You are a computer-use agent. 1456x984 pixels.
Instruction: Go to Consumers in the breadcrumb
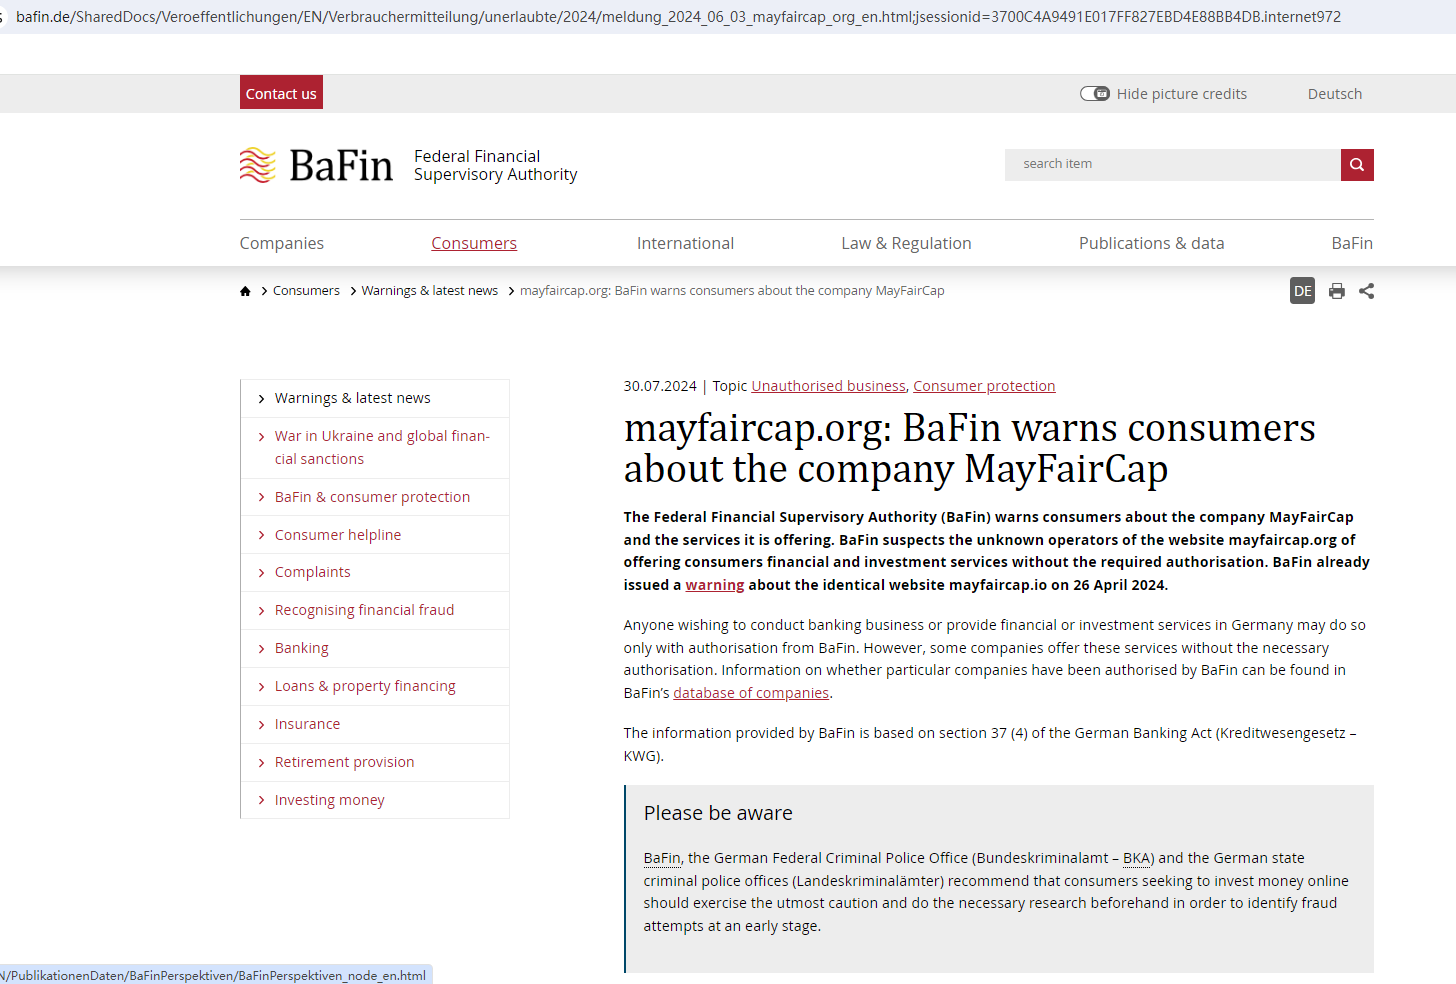tap(306, 291)
